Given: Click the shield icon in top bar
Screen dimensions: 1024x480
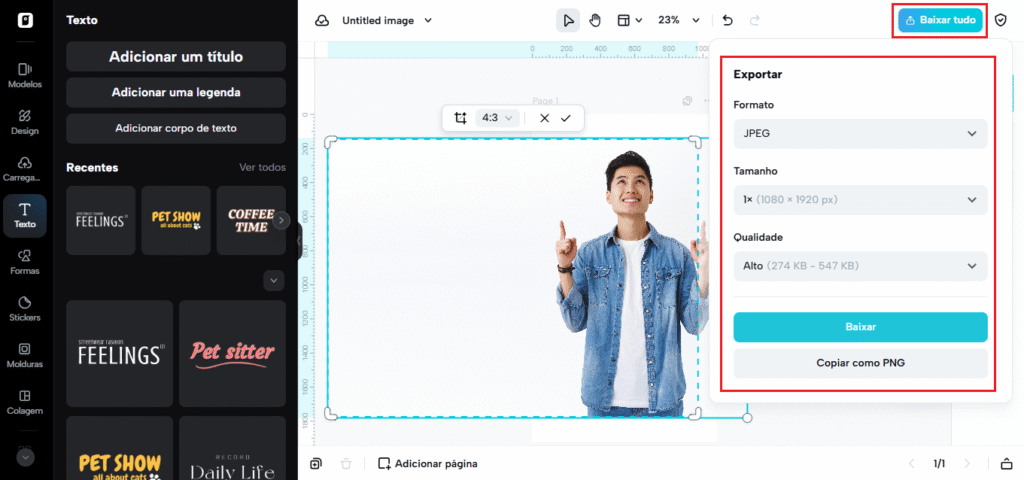Looking at the screenshot, I should (x=1001, y=20).
